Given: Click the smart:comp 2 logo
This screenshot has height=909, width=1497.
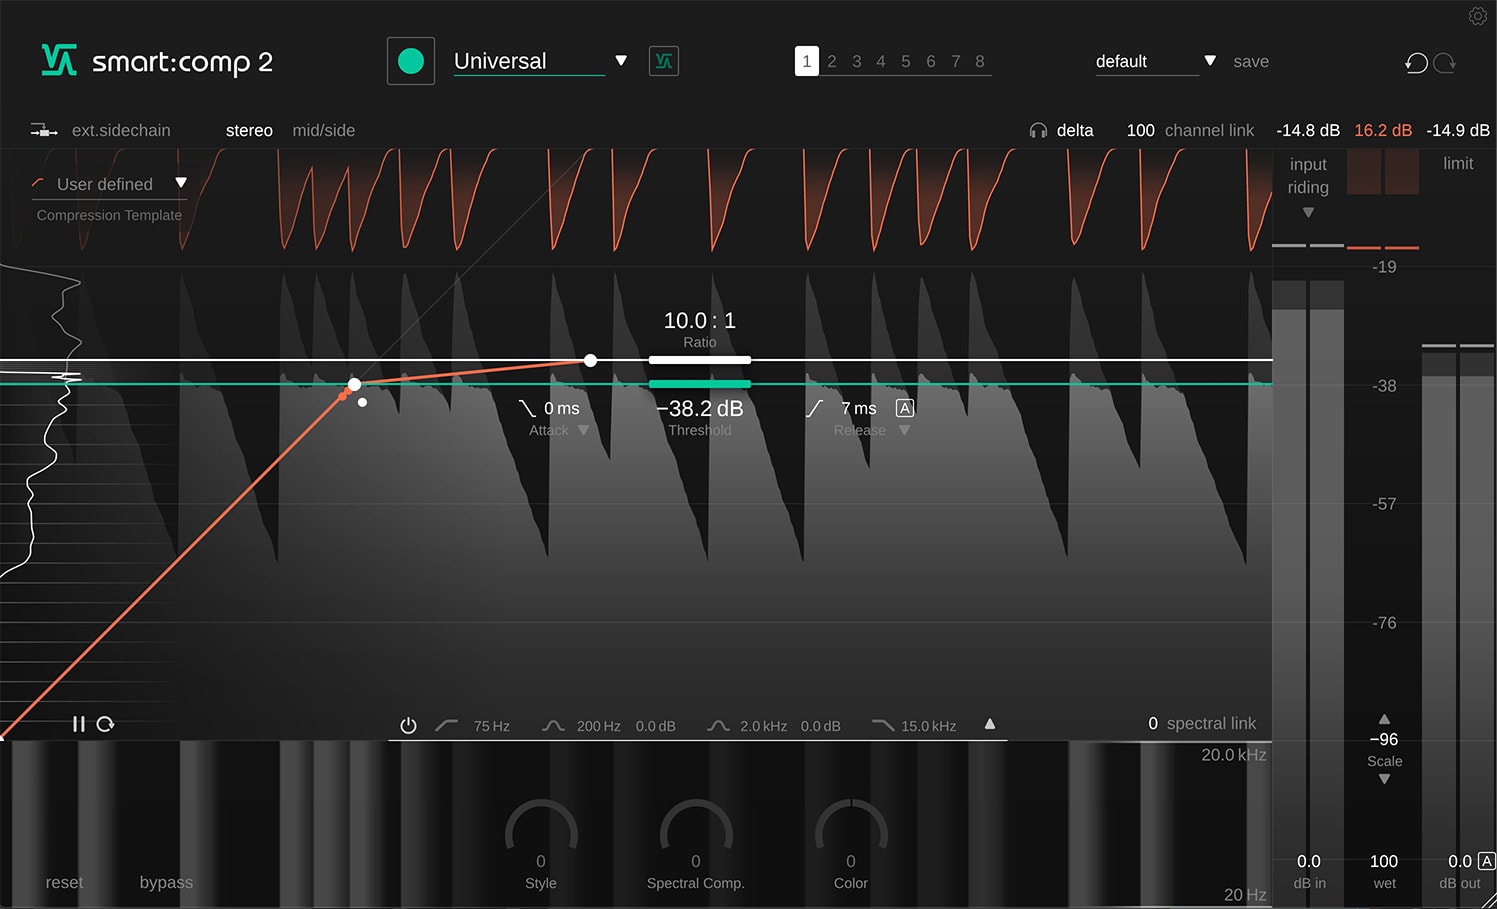Looking at the screenshot, I should (x=157, y=61).
